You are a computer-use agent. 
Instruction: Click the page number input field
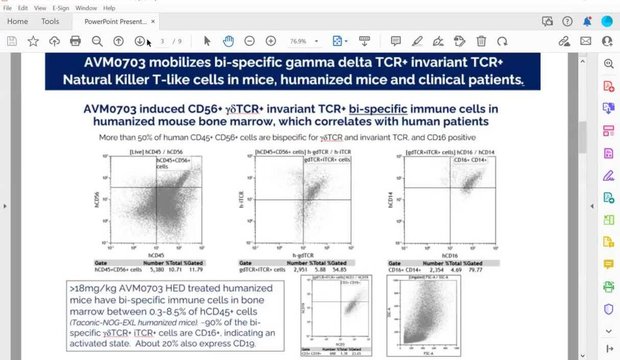point(162,41)
